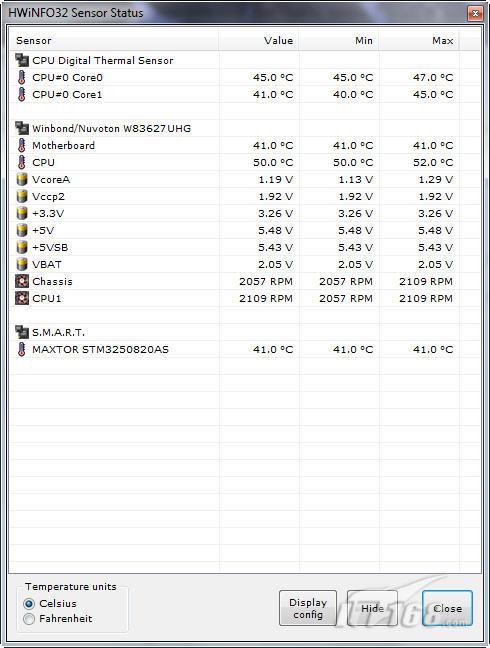Viewport: 490px width, 648px height.
Task: Click thermometer icon beside CPU#0 Core0
Action: 21,77
